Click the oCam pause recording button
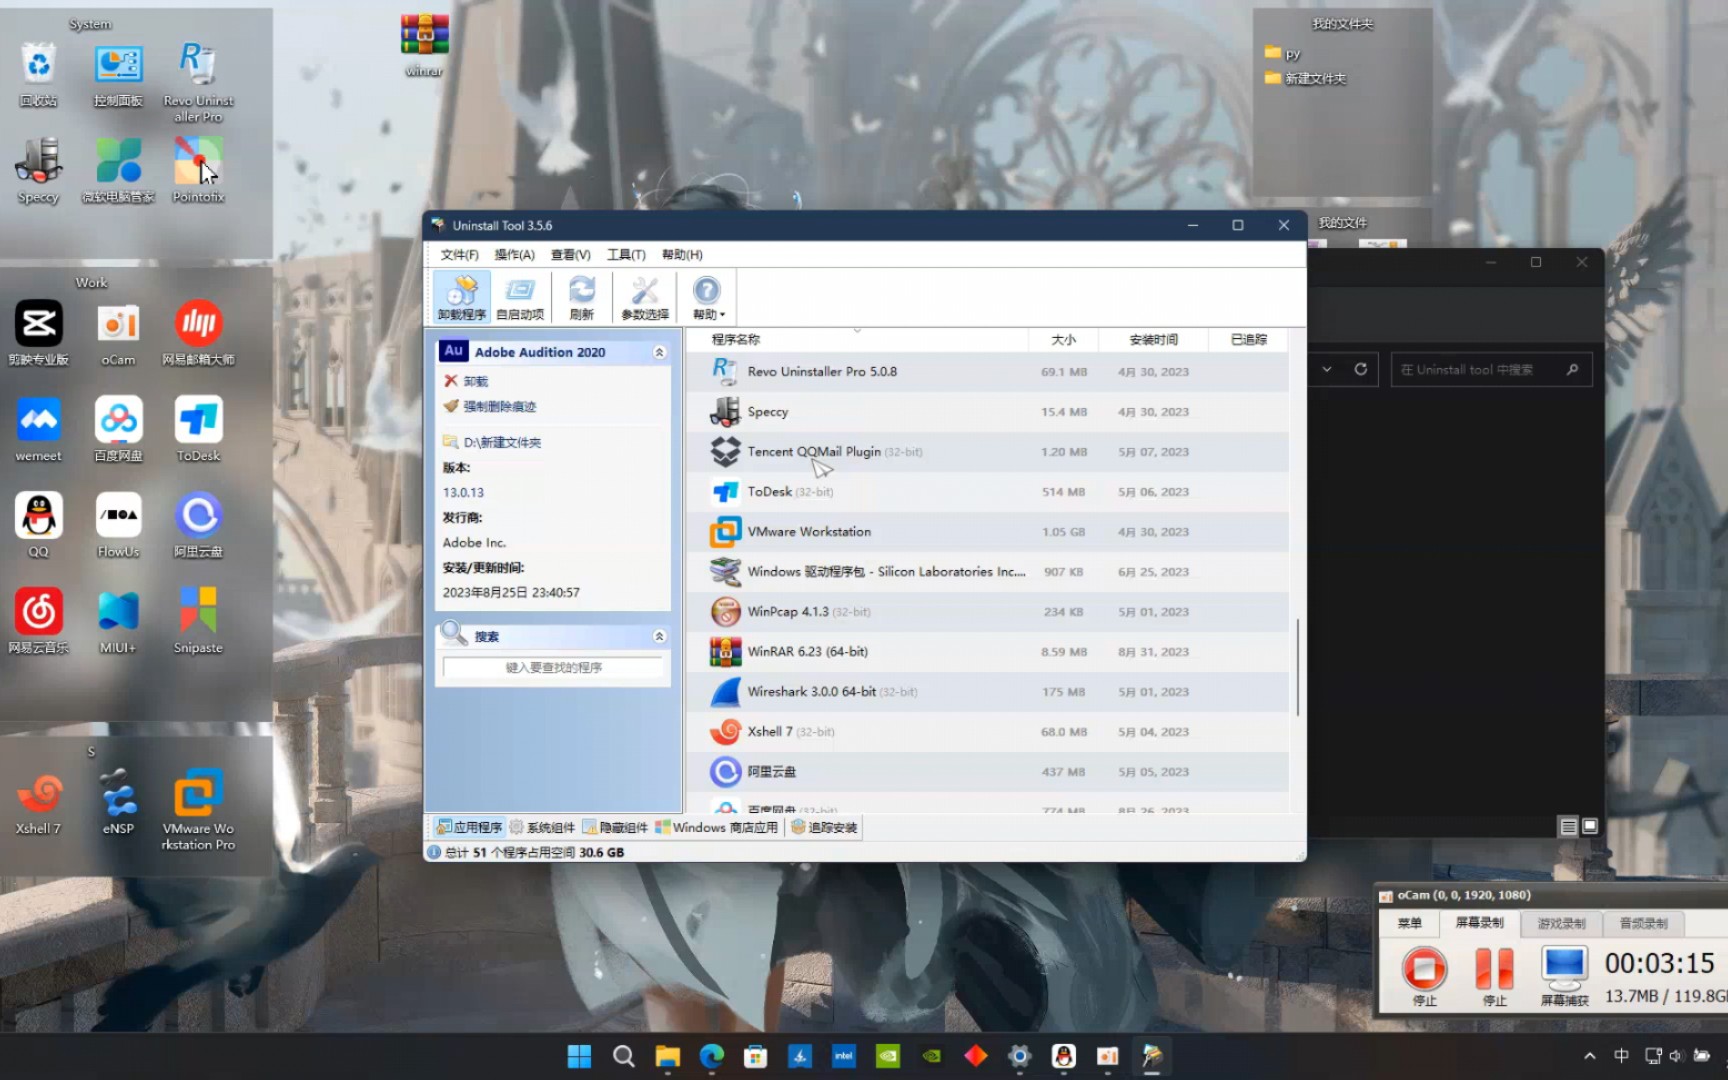1728x1080 pixels. (x=1494, y=968)
